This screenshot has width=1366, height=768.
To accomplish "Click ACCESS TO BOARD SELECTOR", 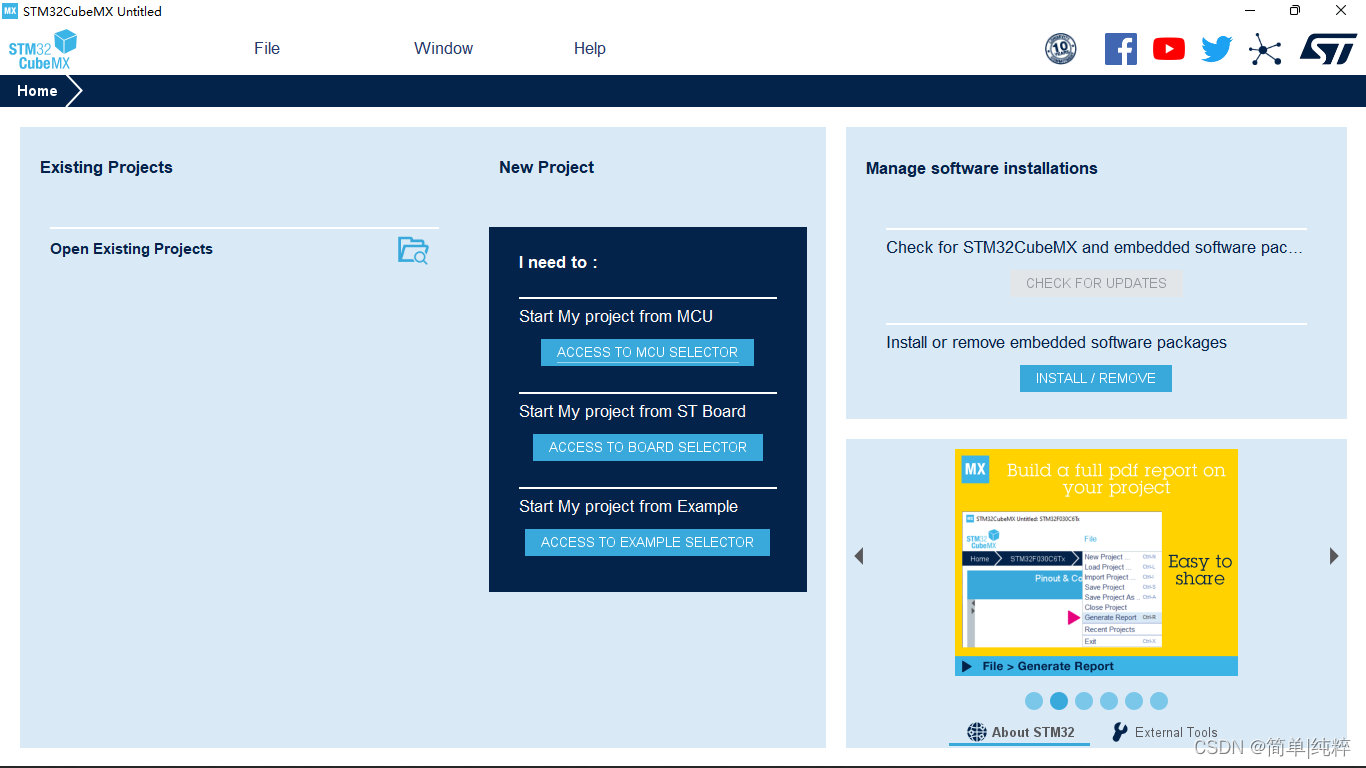I will pos(648,447).
